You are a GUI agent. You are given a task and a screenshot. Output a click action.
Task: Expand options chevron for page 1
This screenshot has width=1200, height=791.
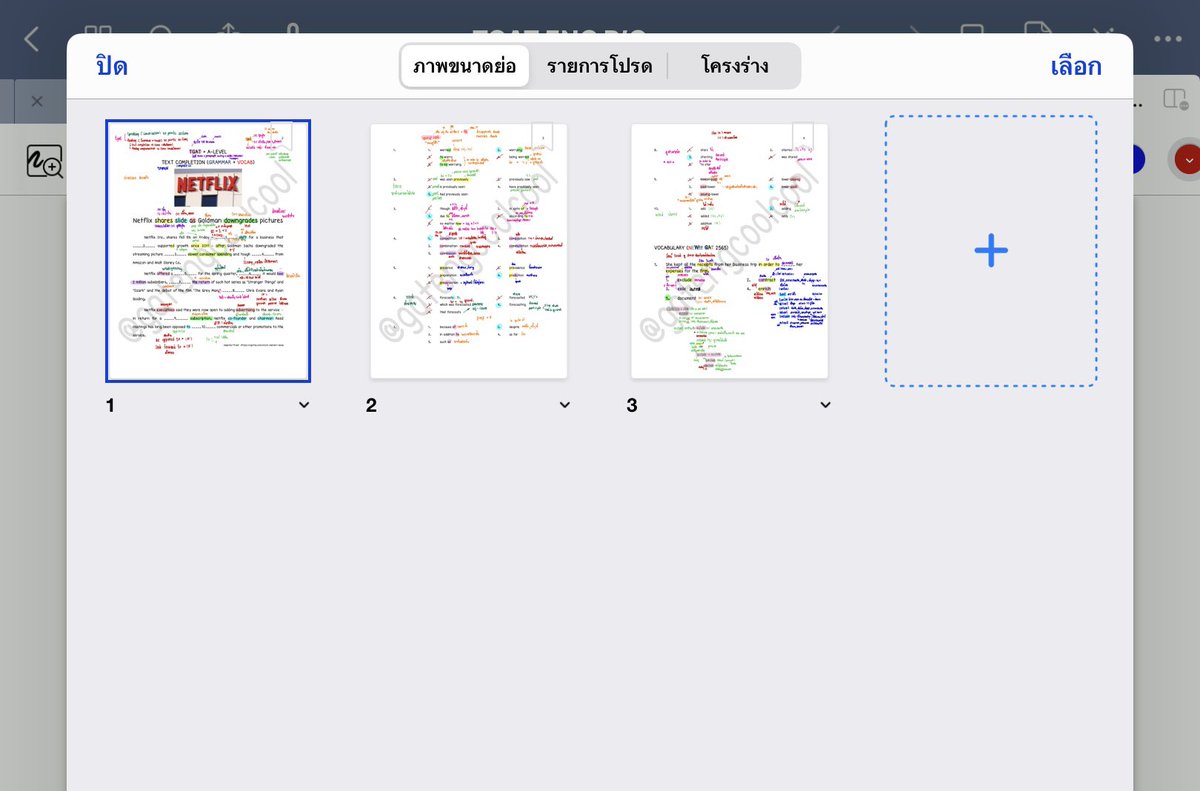tap(304, 405)
